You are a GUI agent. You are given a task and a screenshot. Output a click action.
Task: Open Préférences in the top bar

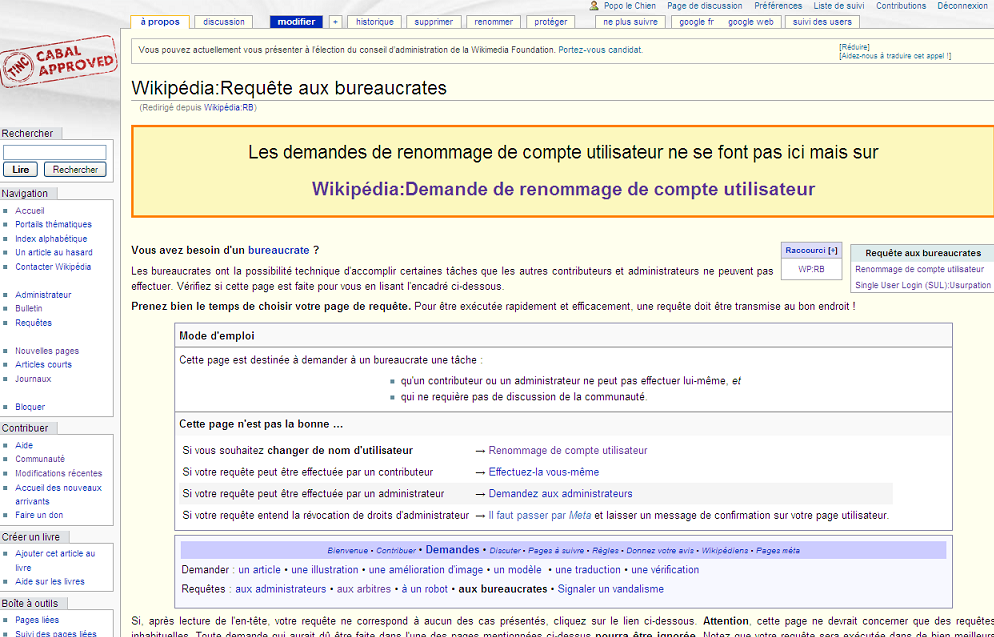click(778, 6)
